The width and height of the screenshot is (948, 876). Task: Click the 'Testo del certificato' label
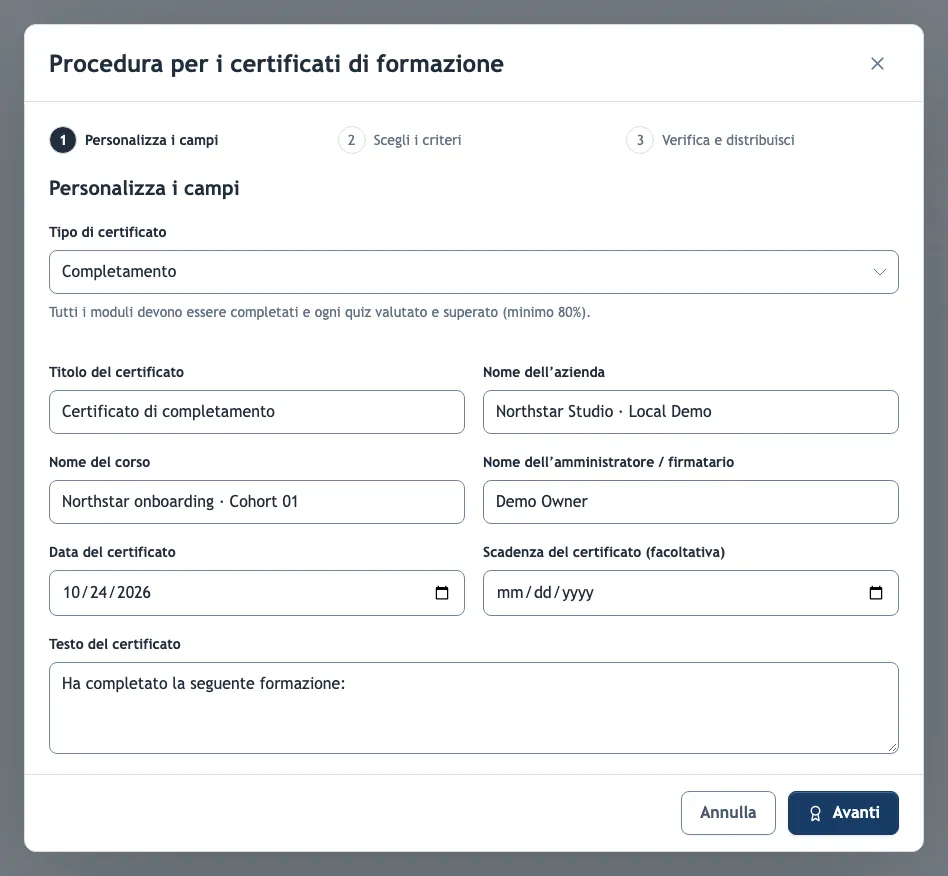[x=115, y=644]
